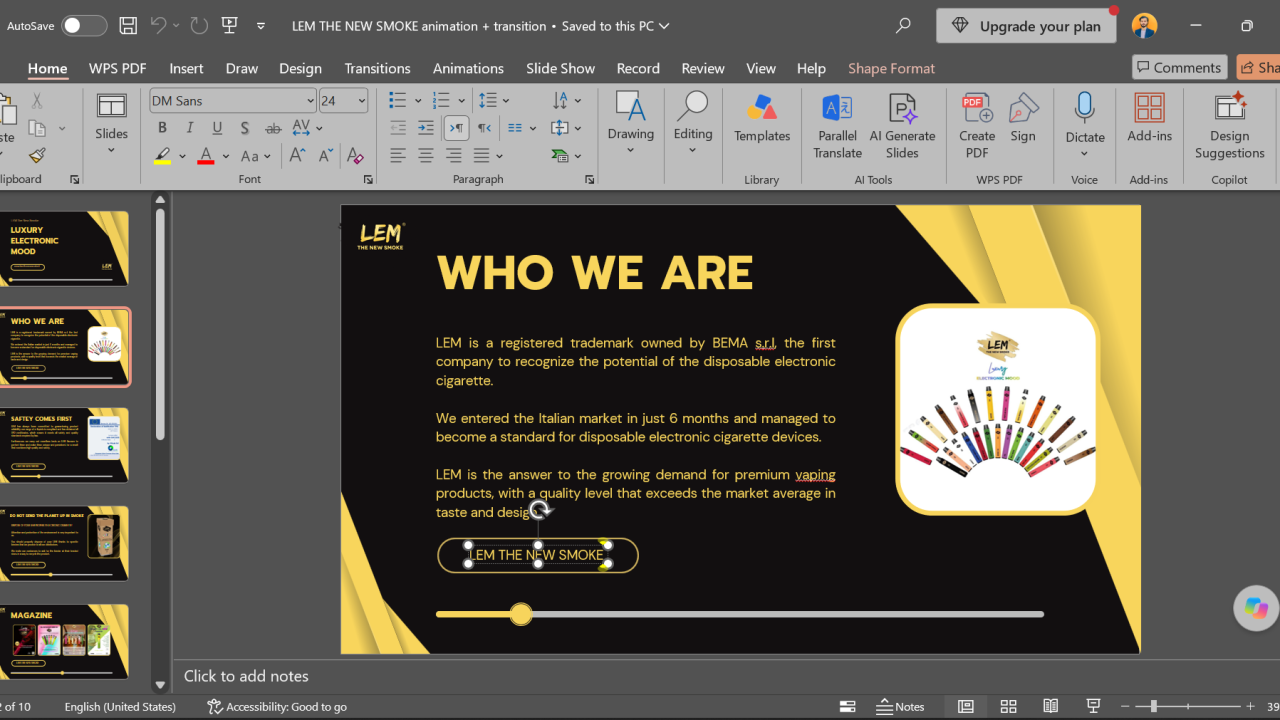Toggle Italic formatting
The height and width of the screenshot is (720, 1280).
(190, 128)
